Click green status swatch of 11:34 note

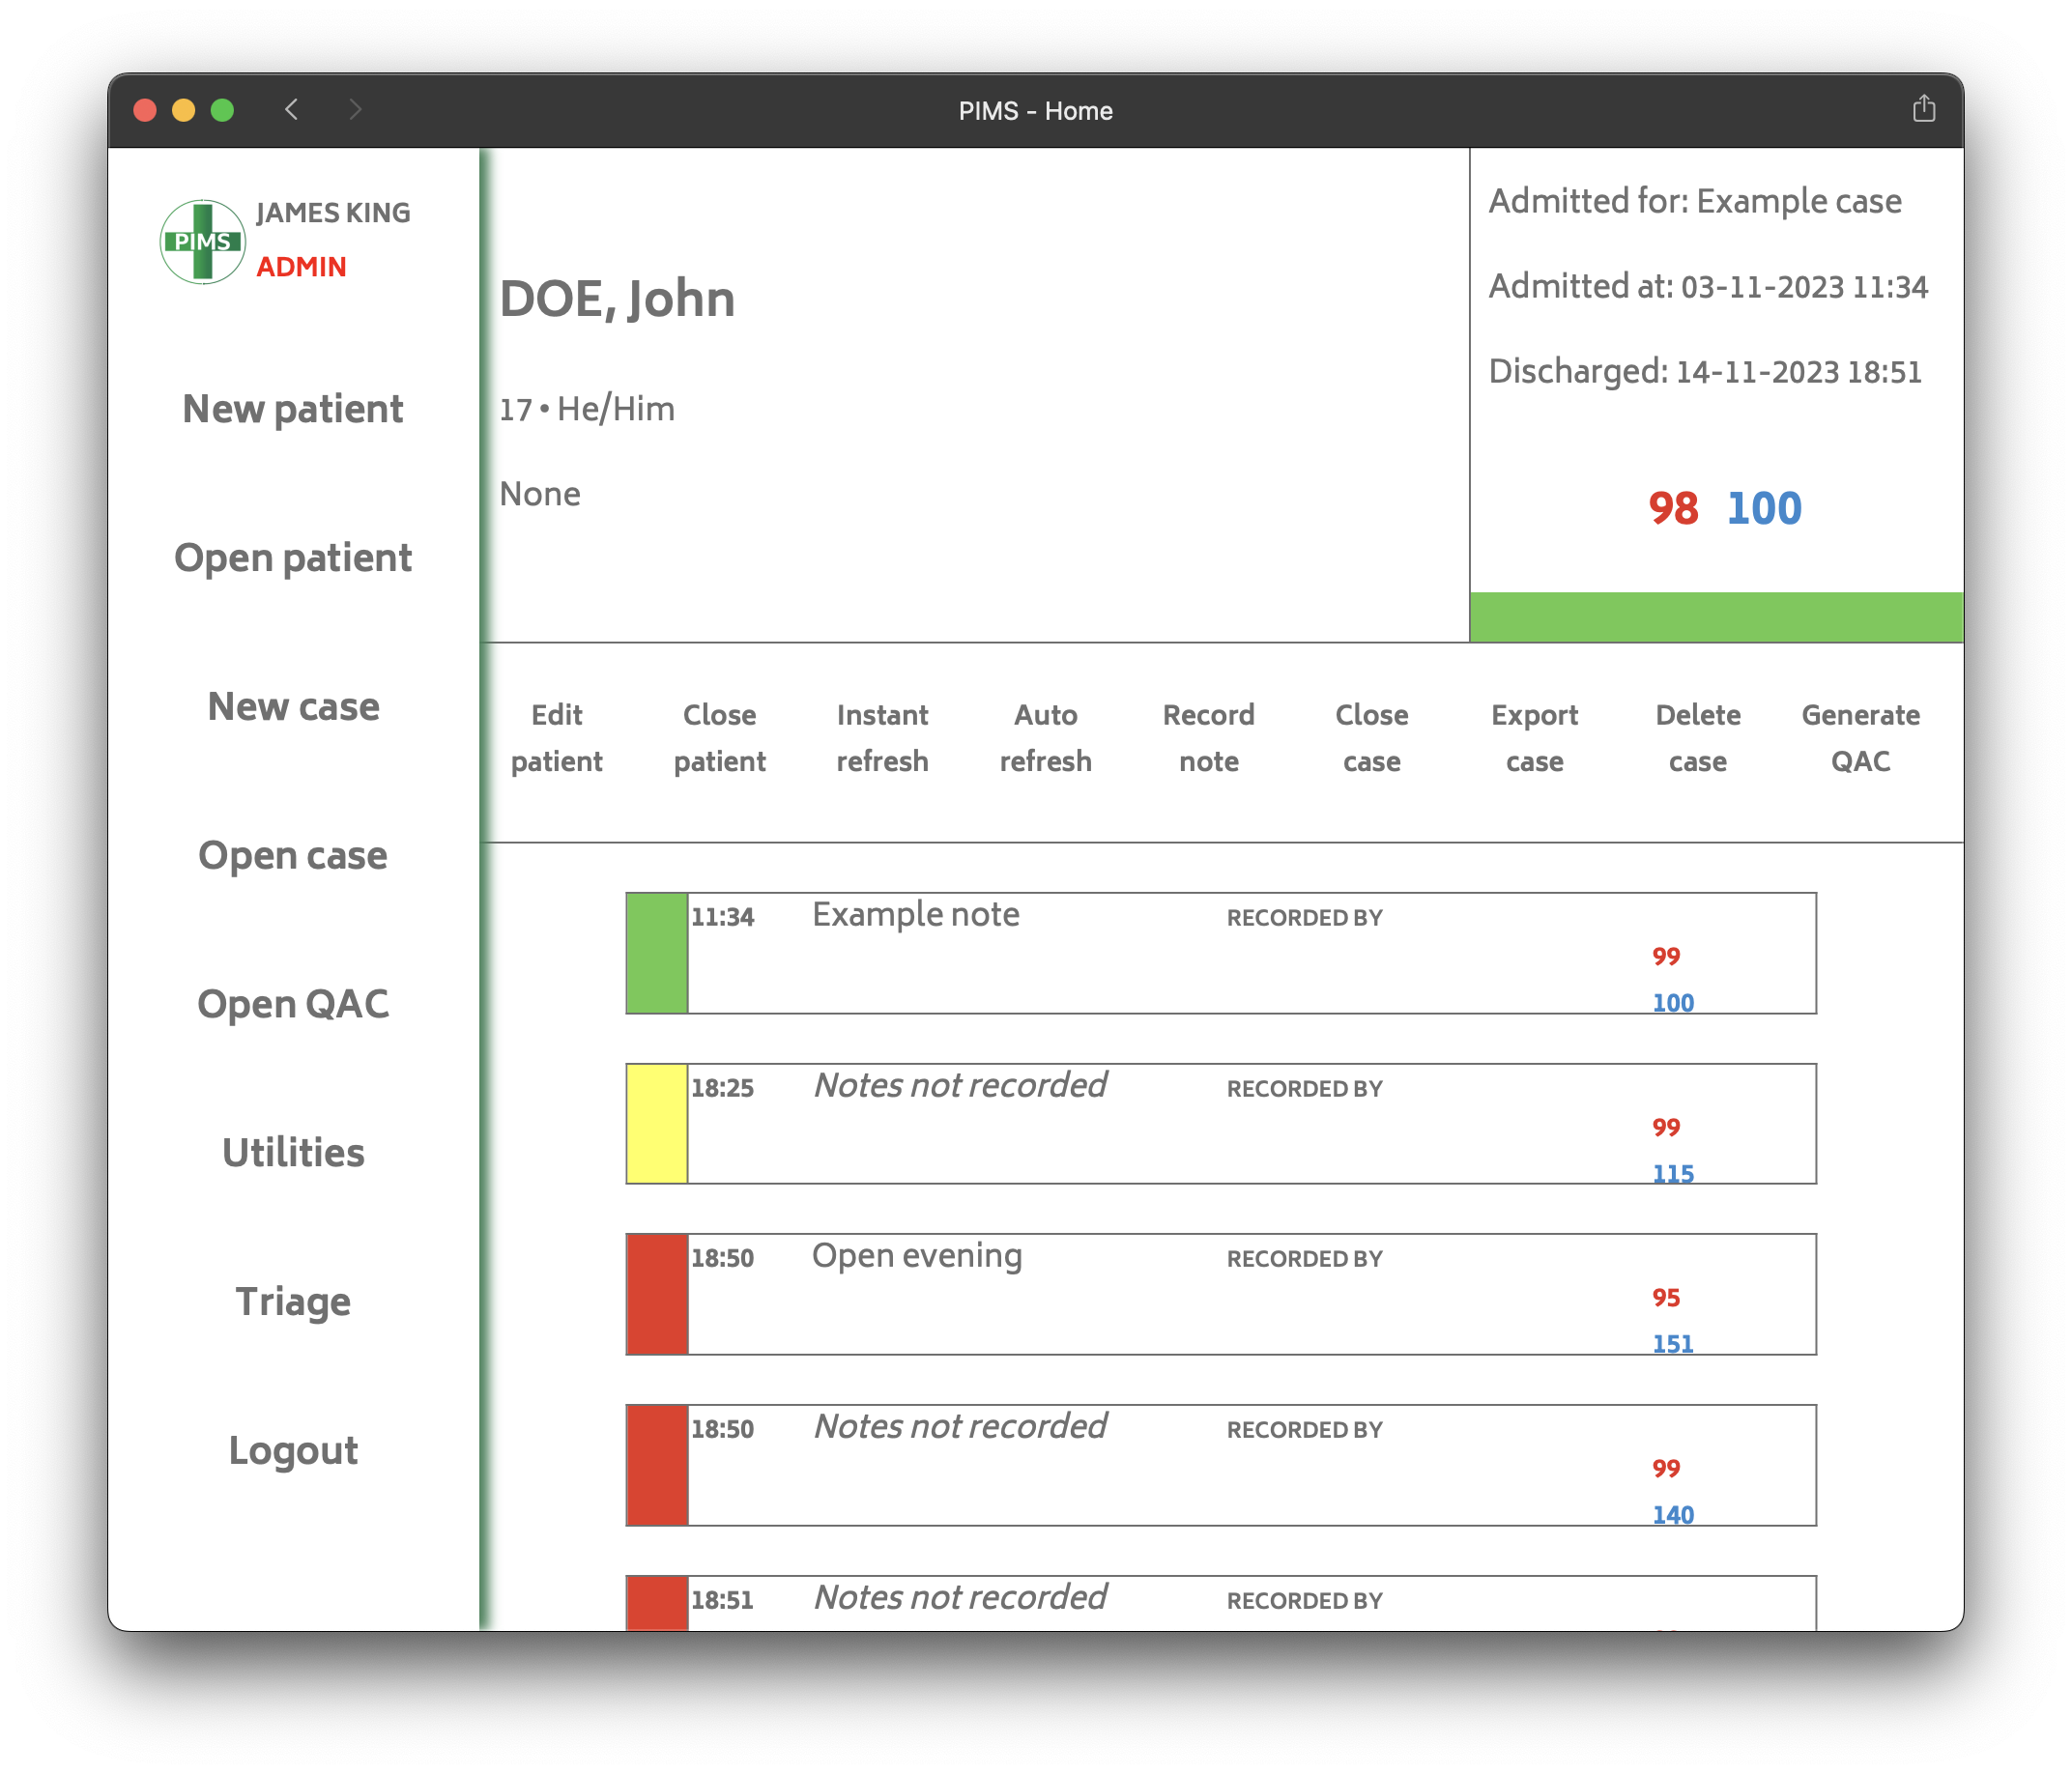pyautogui.click(x=656, y=953)
